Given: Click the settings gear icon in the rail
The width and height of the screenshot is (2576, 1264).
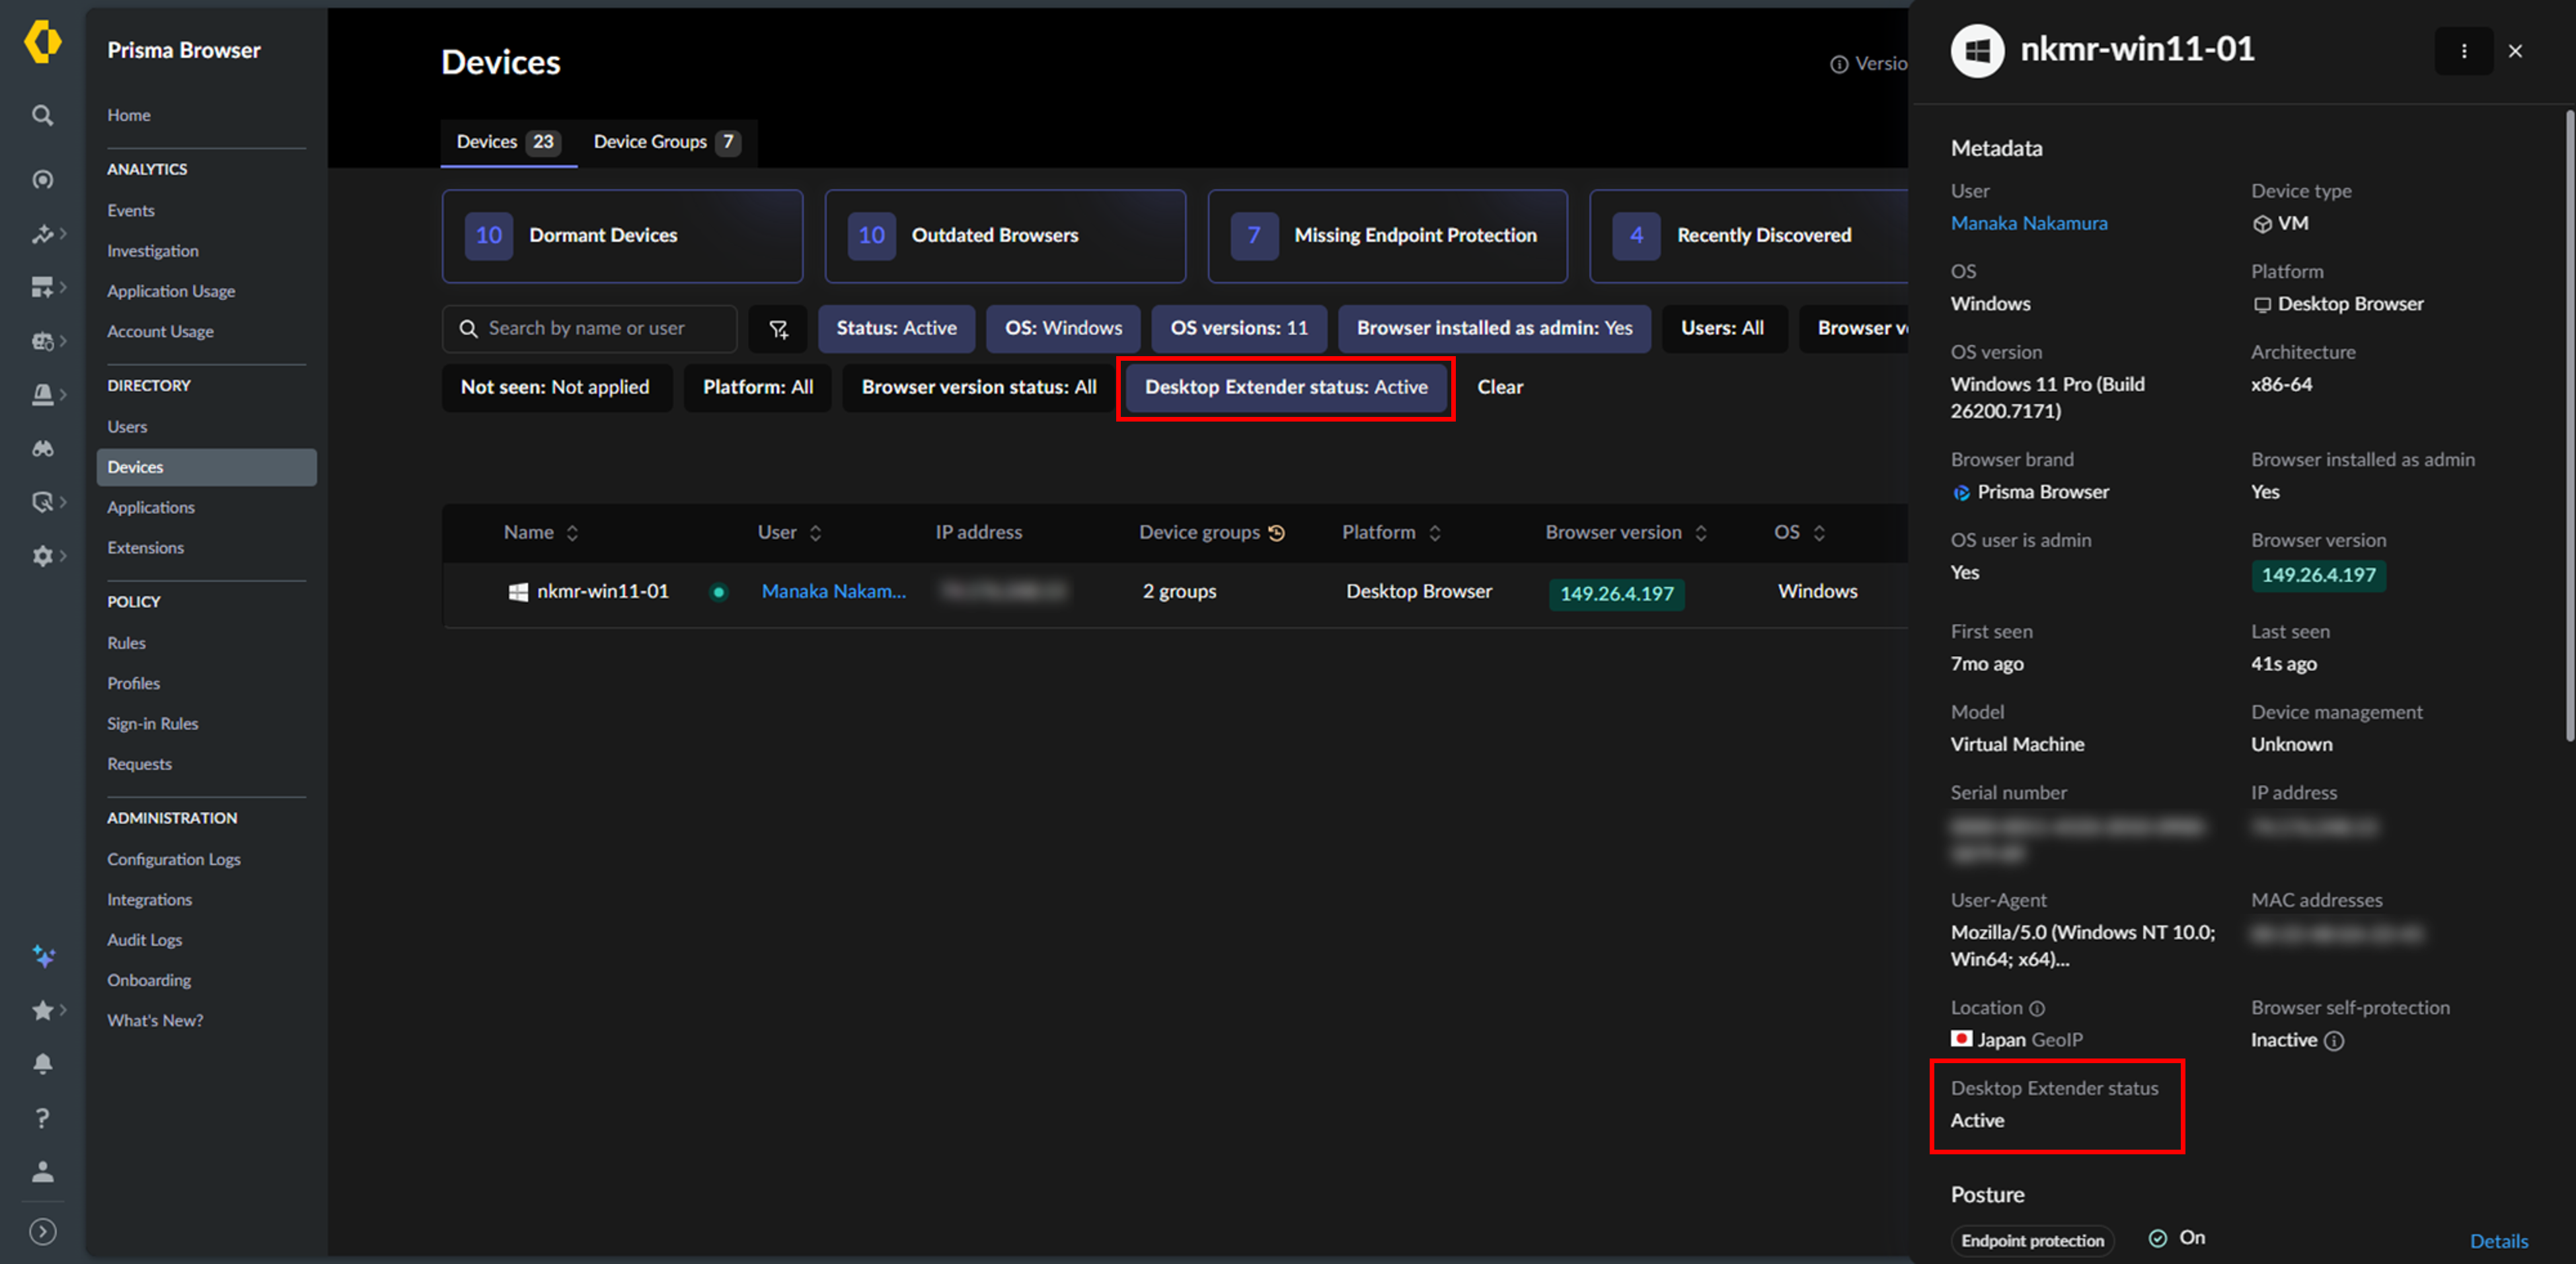Looking at the screenshot, I should tap(42, 556).
